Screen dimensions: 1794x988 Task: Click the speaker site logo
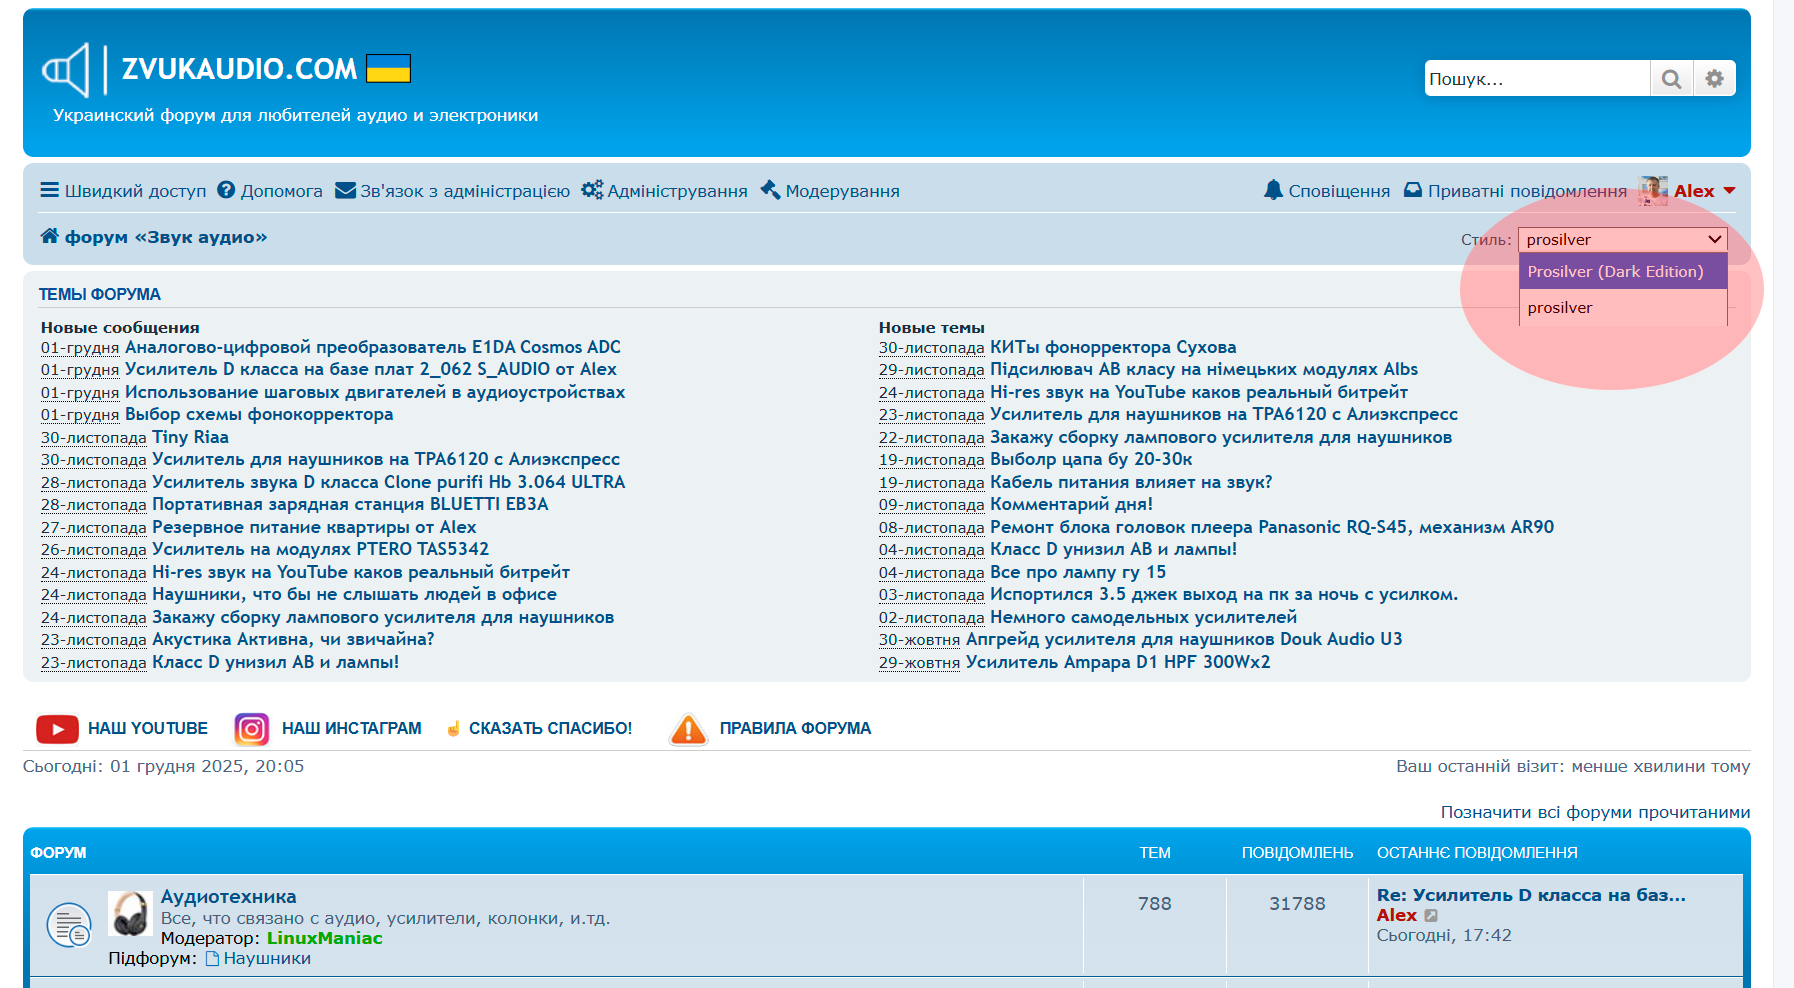pyautogui.click(x=66, y=70)
